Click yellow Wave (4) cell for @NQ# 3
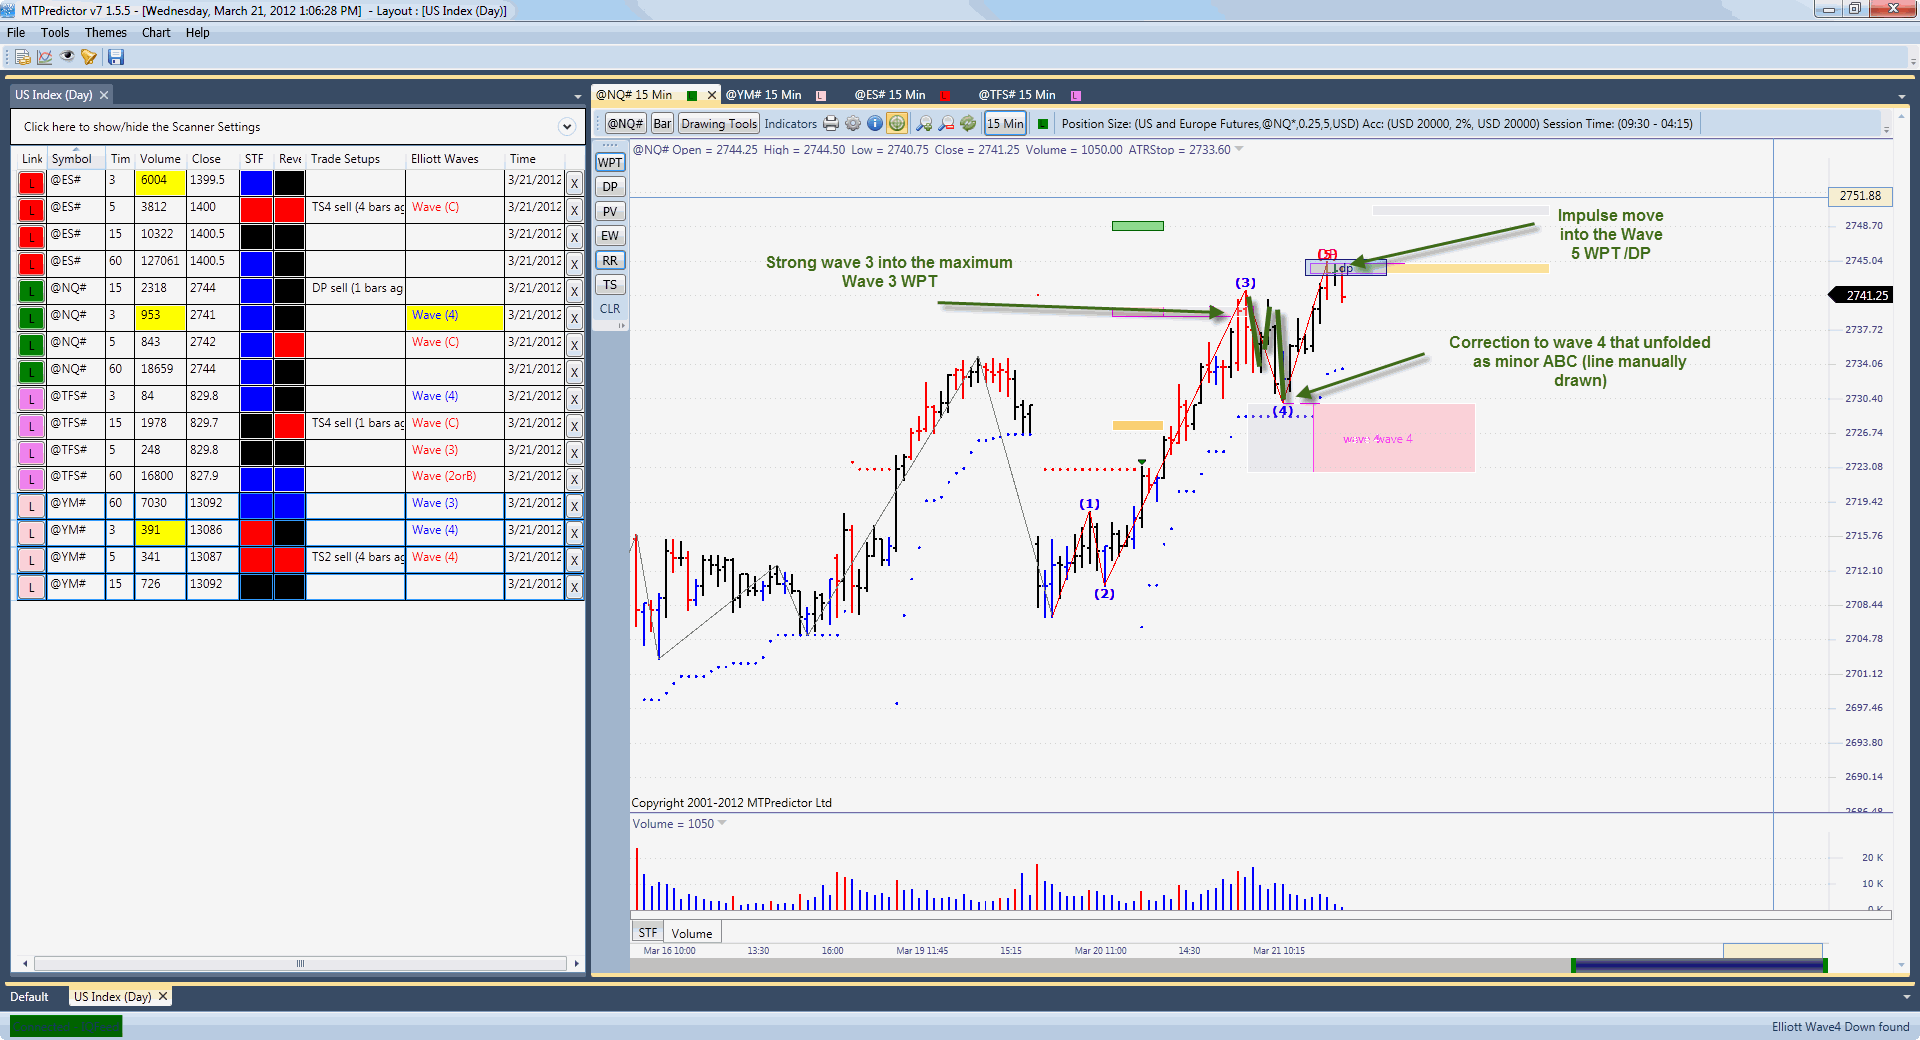This screenshot has width=1920, height=1040. click(455, 318)
